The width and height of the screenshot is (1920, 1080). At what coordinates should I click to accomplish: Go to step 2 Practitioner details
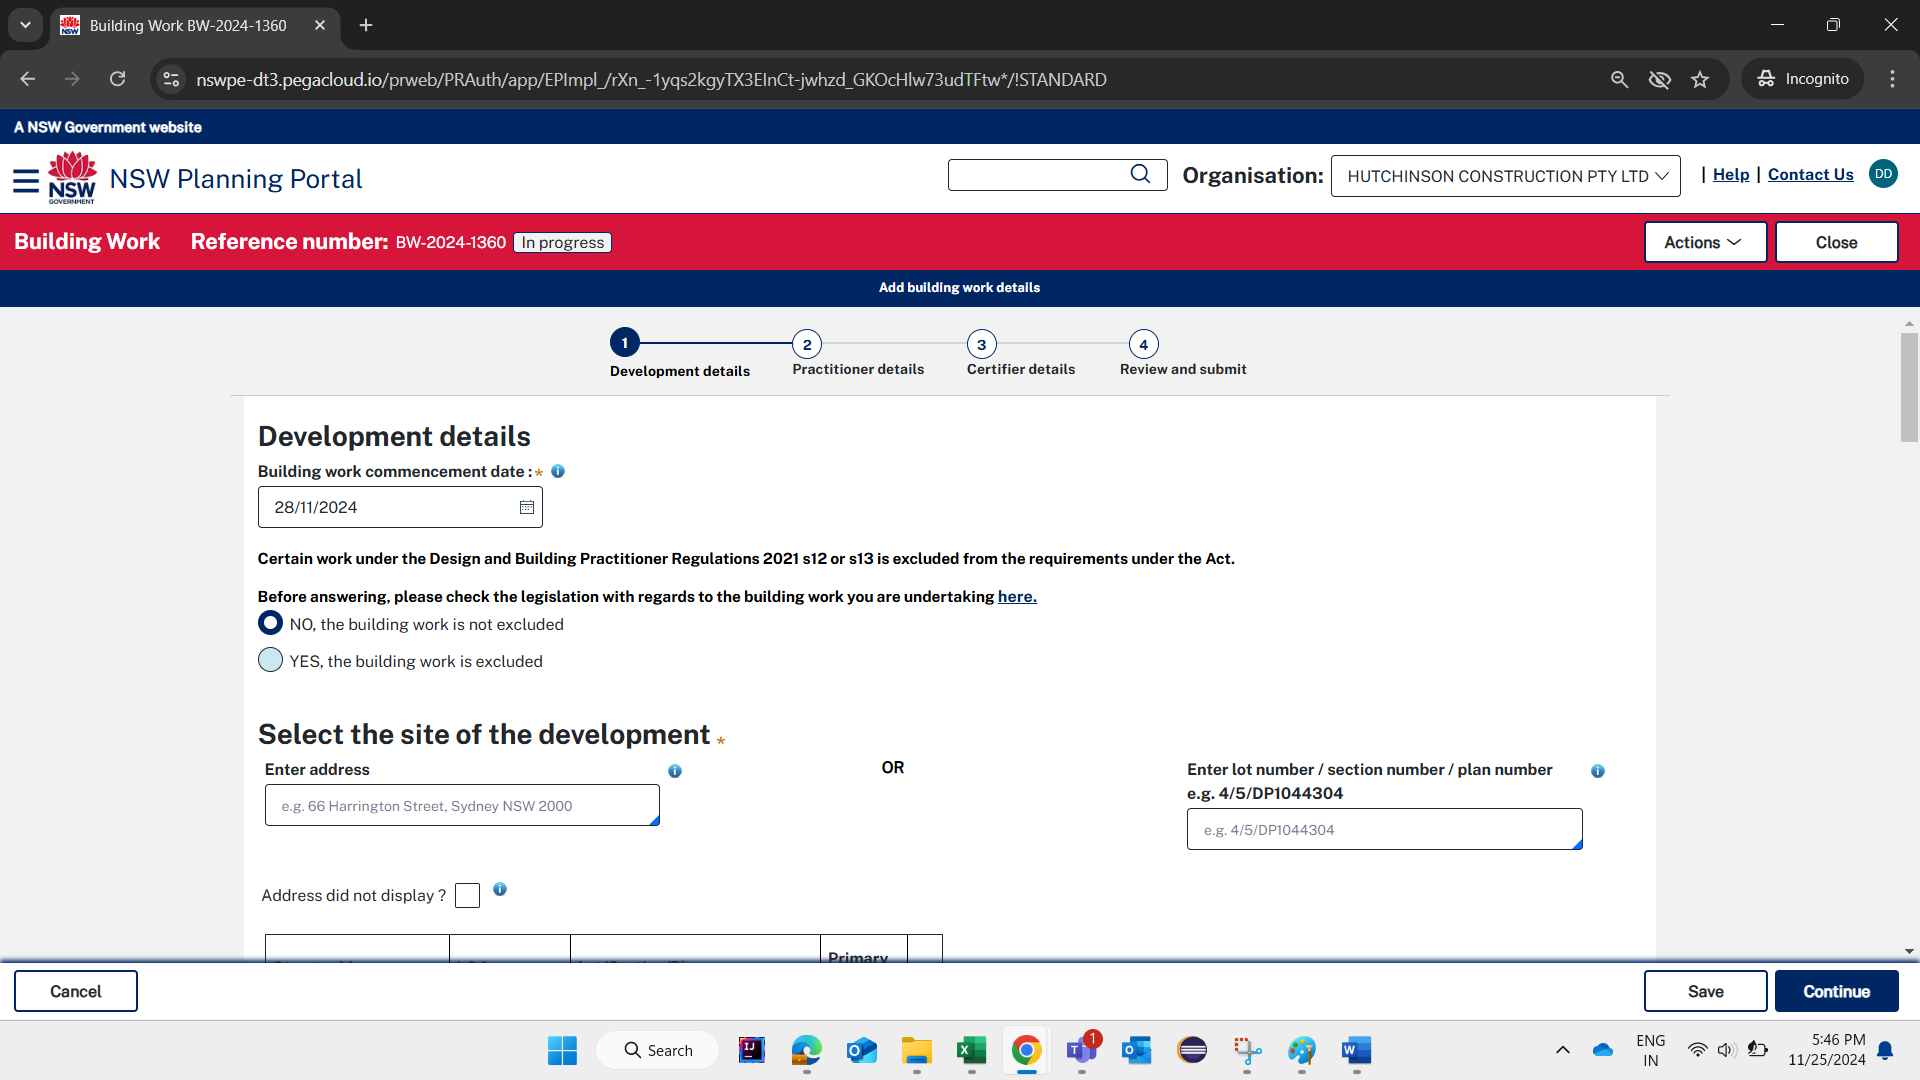(x=807, y=344)
